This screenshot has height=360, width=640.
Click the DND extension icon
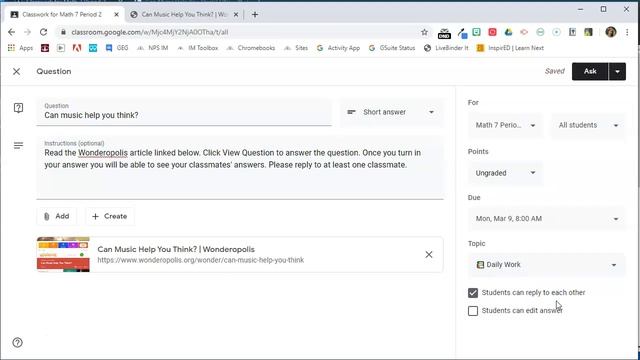(x=444, y=33)
